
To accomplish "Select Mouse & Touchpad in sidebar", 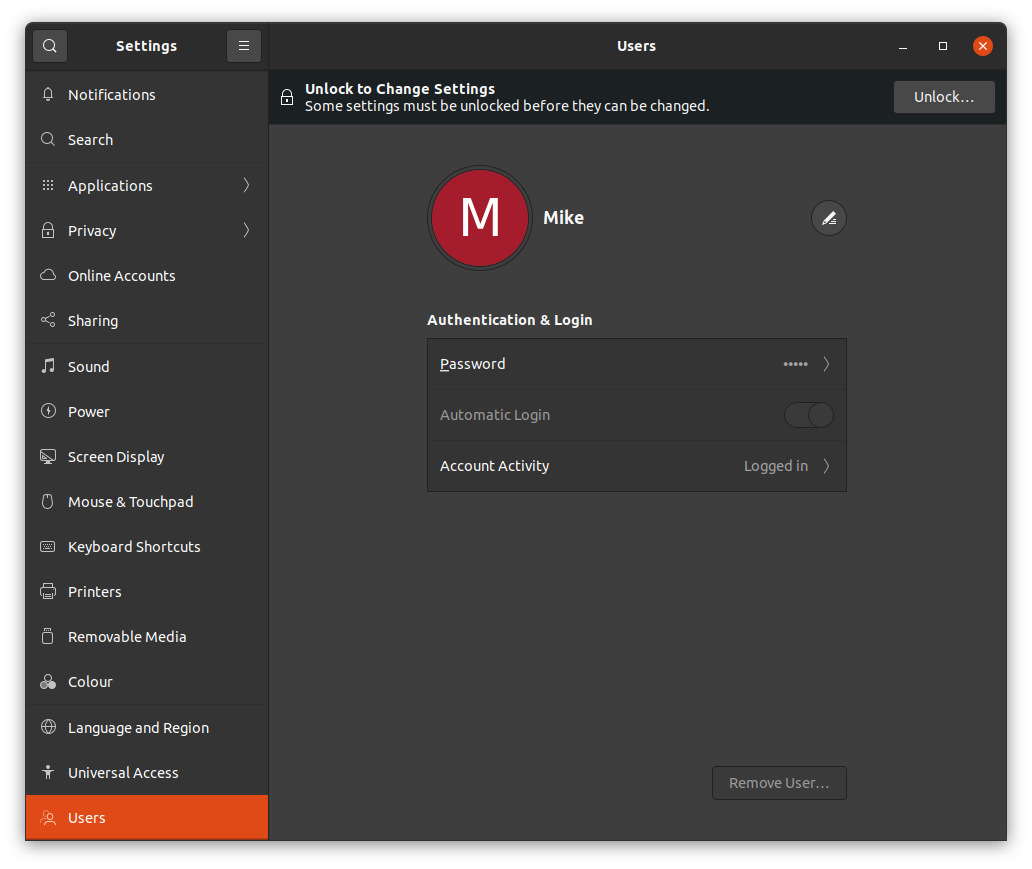I will (130, 502).
